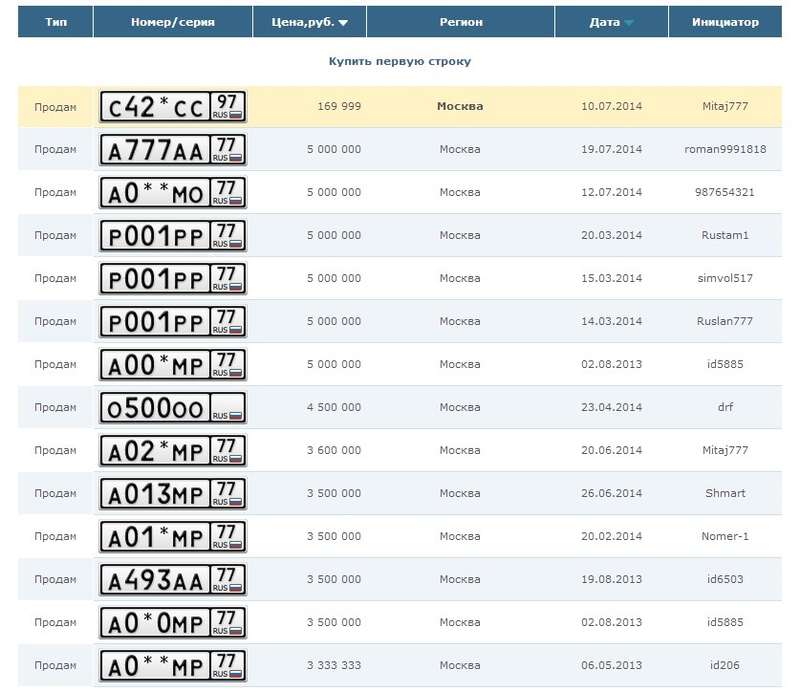This screenshot has height=691, width=800.
Task: Open seller id206
Action: 724,665
